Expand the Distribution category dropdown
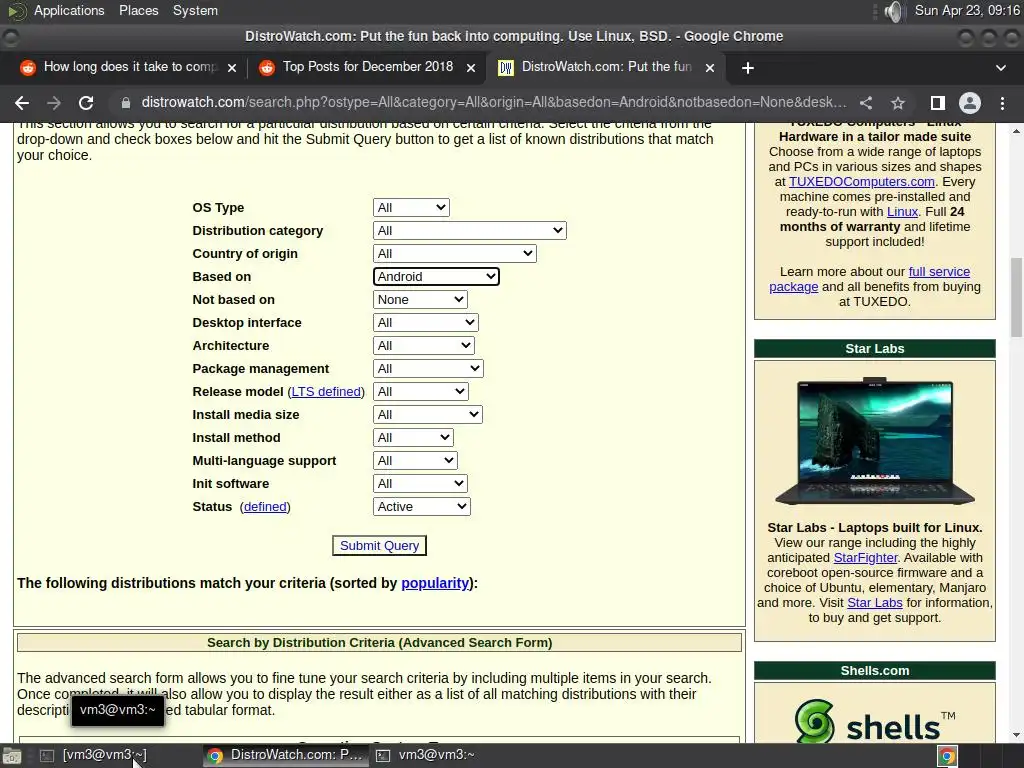The width and height of the screenshot is (1024, 768). (x=470, y=231)
